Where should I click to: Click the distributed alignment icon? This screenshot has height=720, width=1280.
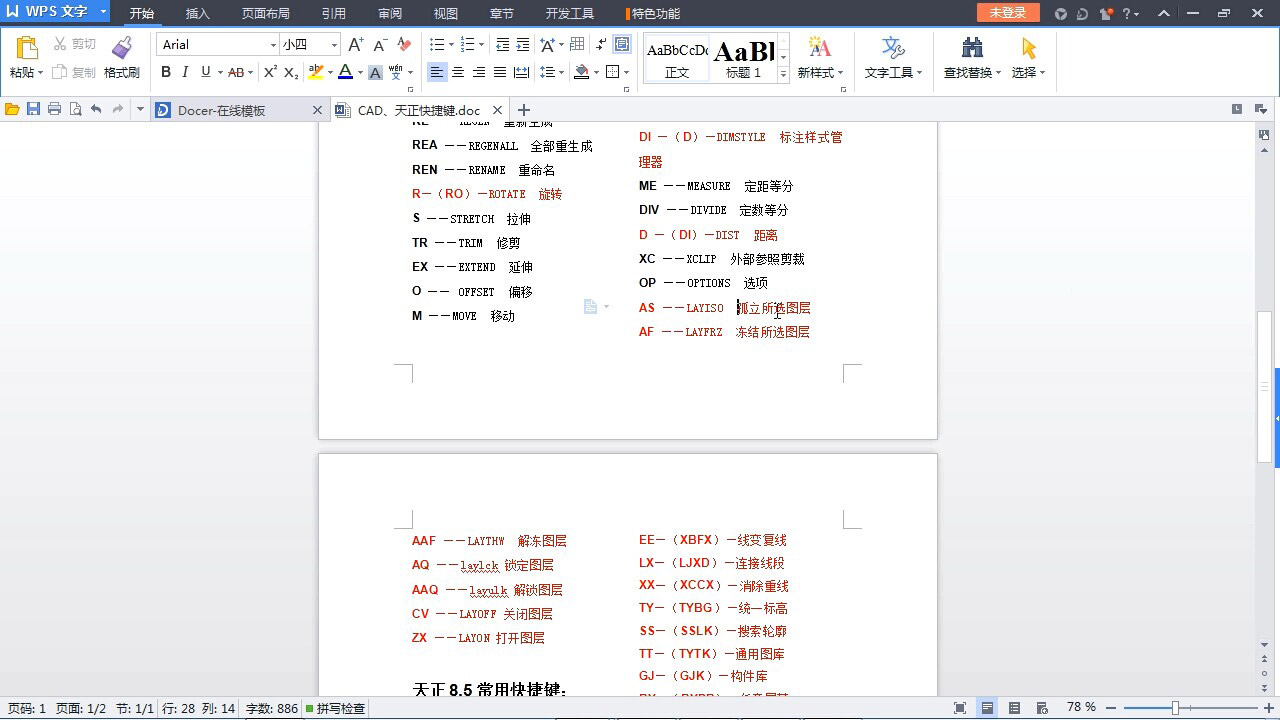[x=521, y=72]
